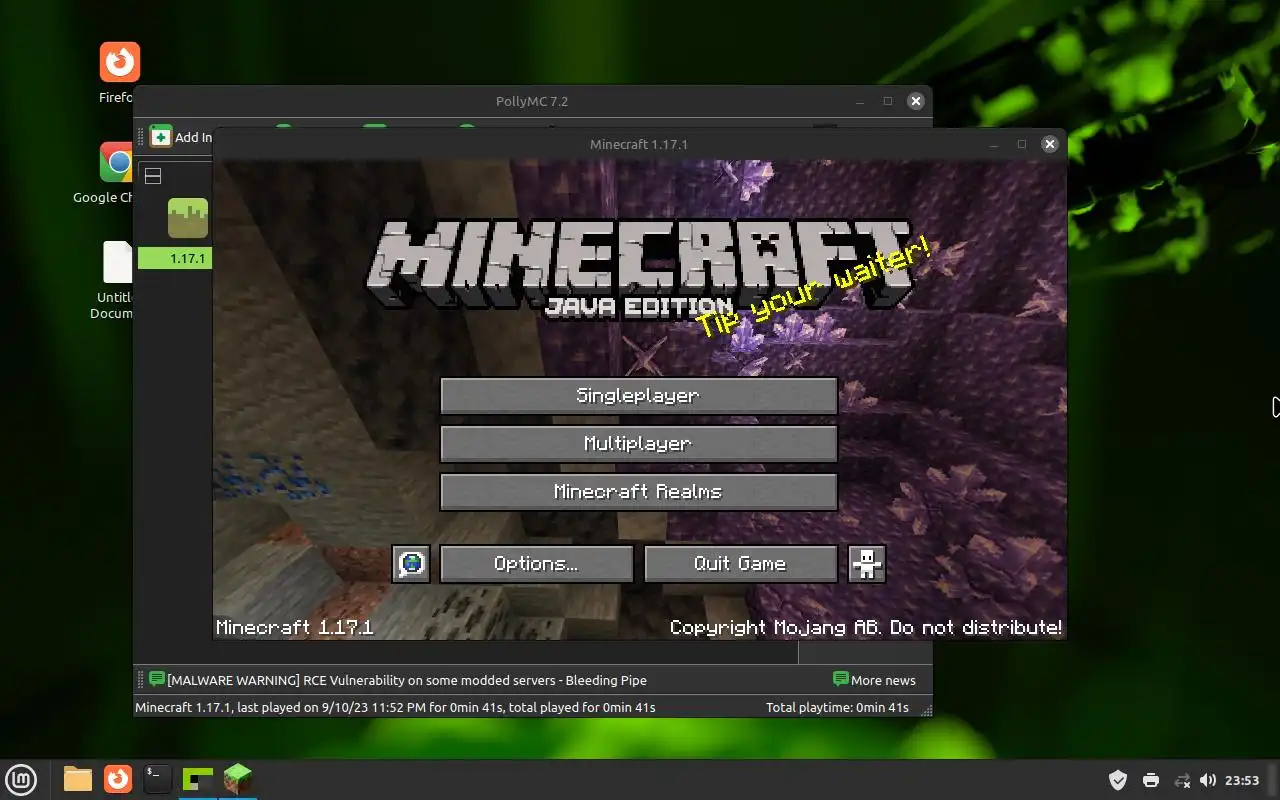Collapse the instance group in PollyMC
The height and width of the screenshot is (800, 1280).
point(153,176)
